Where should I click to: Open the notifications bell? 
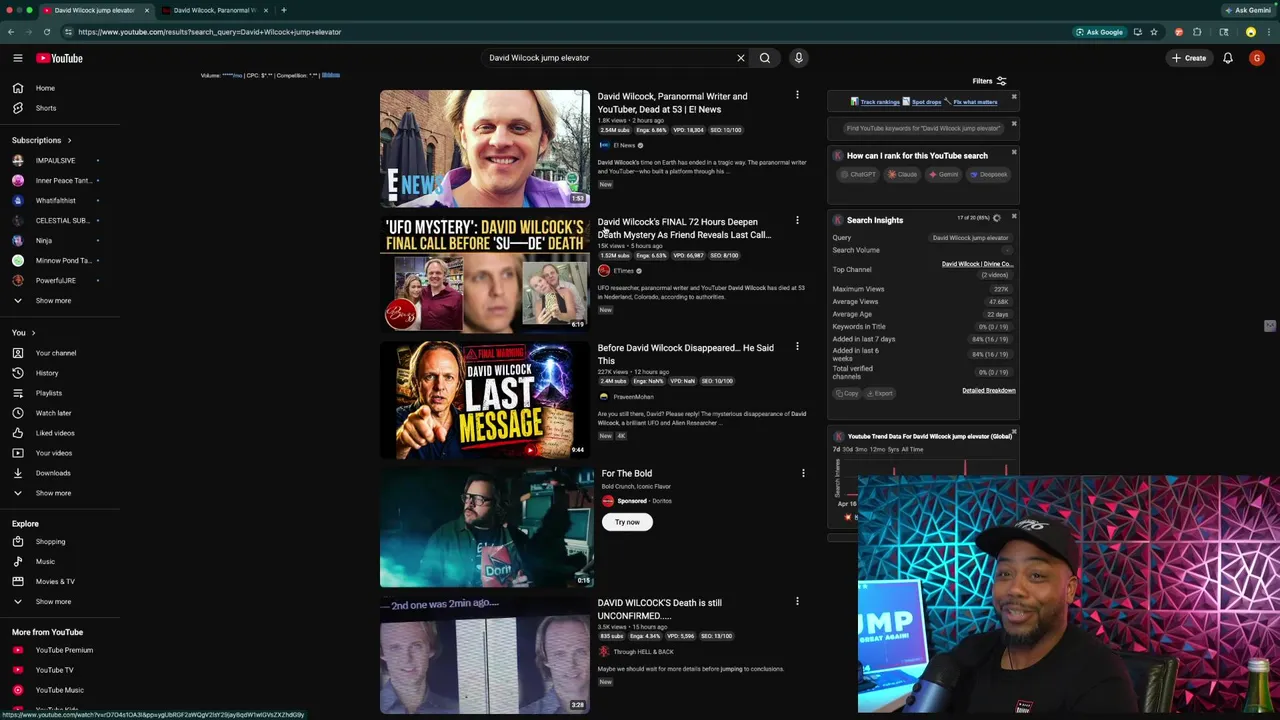tap(1228, 58)
